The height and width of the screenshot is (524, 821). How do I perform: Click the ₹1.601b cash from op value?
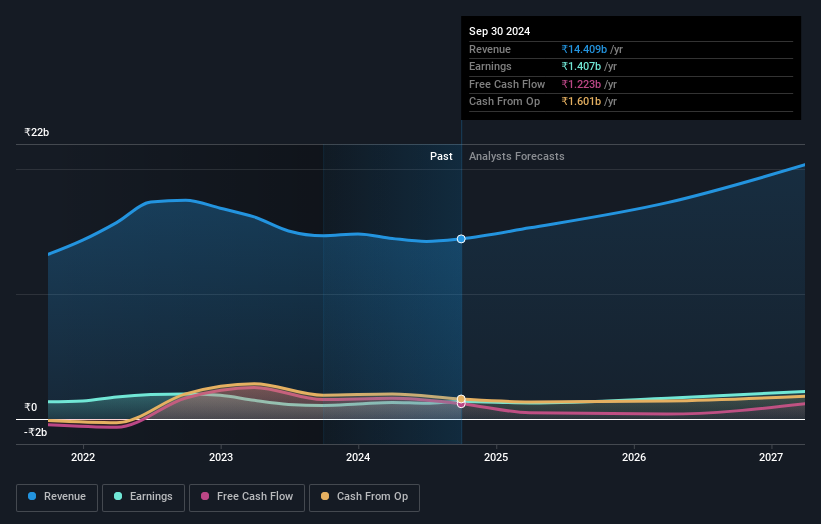(x=581, y=102)
